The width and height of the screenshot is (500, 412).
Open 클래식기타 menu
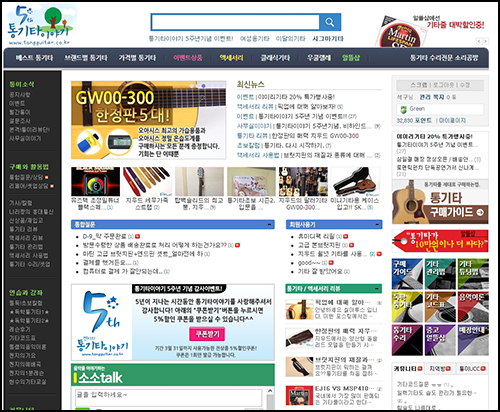pyautogui.click(x=275, y=58)
